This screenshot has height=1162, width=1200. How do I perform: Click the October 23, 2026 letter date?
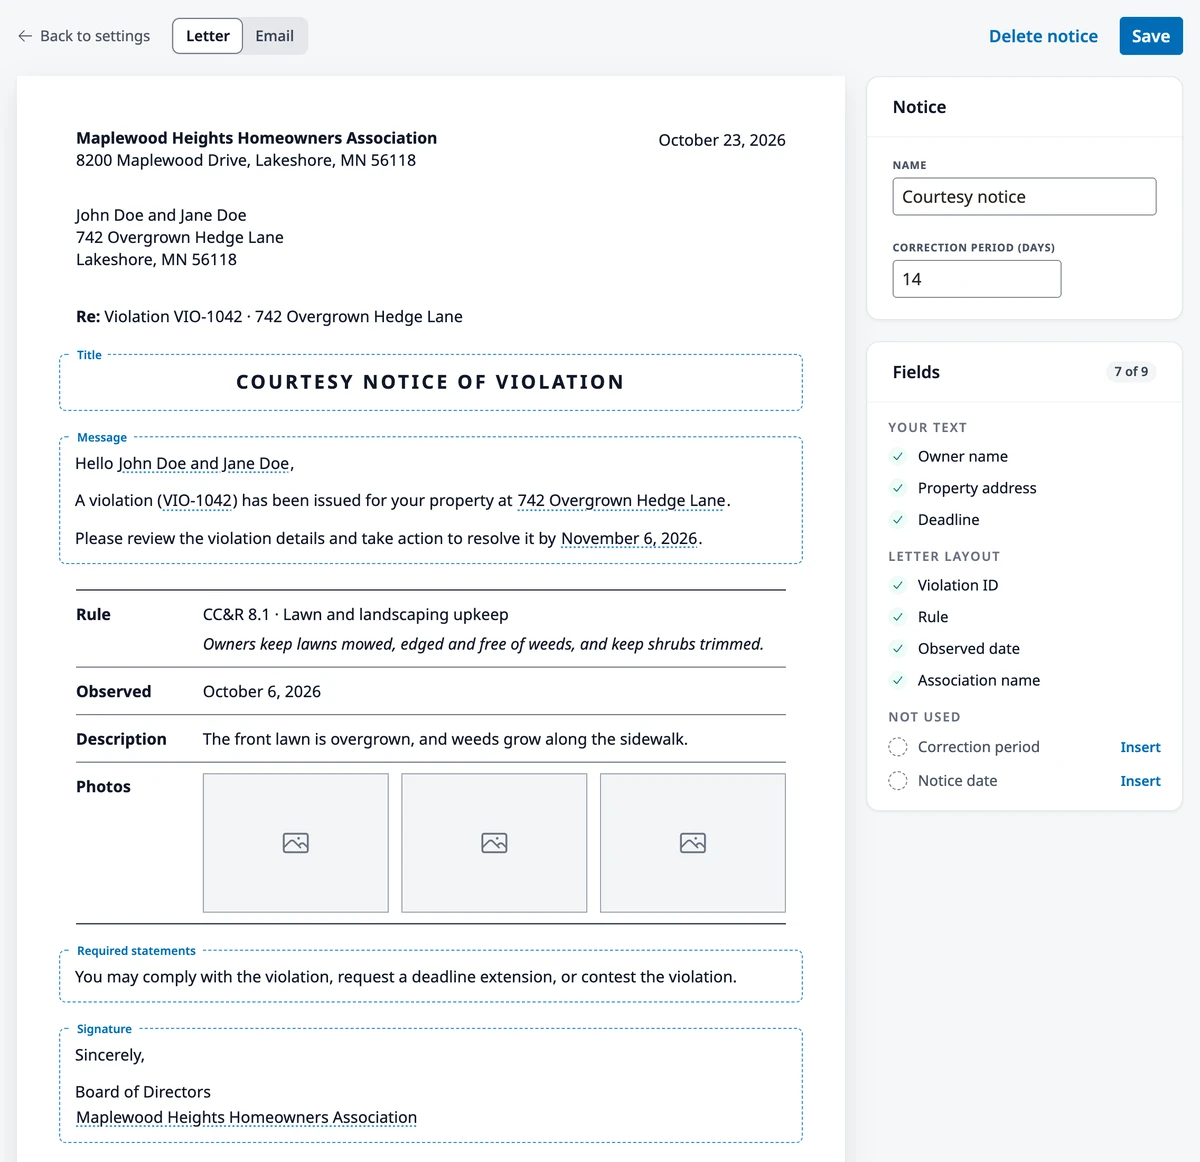pos(722,140)
